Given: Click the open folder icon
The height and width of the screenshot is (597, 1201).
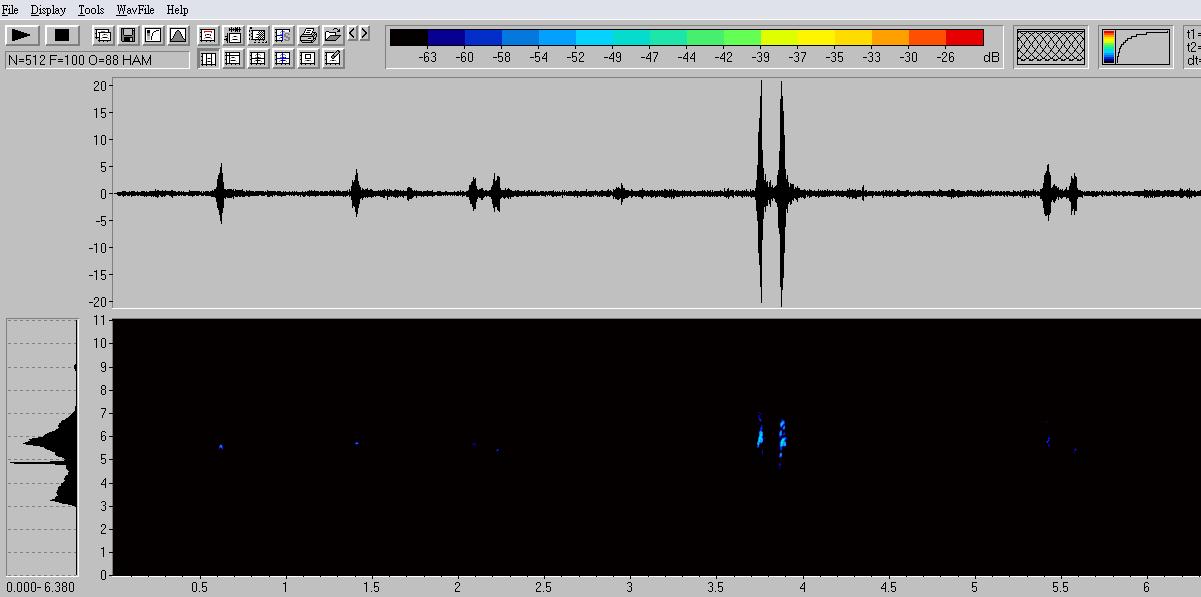Looking at the screenshot, I should [332, 35].
